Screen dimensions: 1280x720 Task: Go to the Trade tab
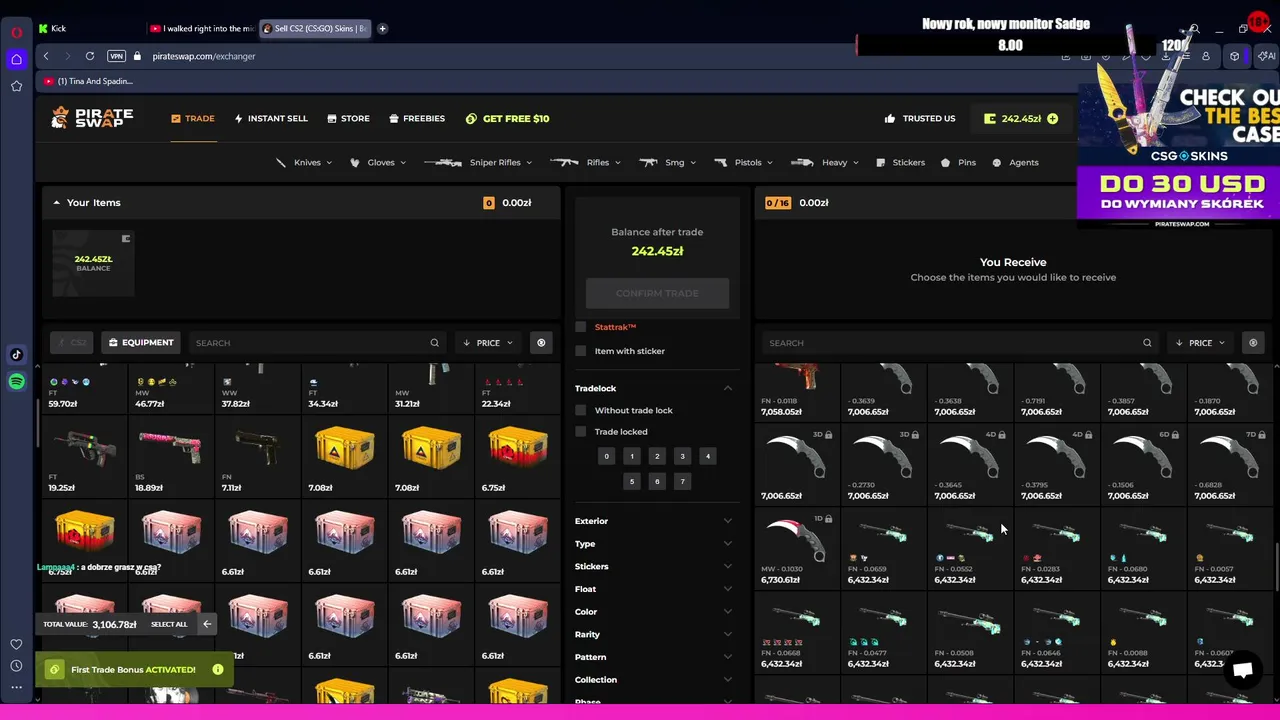click(193, 119)
